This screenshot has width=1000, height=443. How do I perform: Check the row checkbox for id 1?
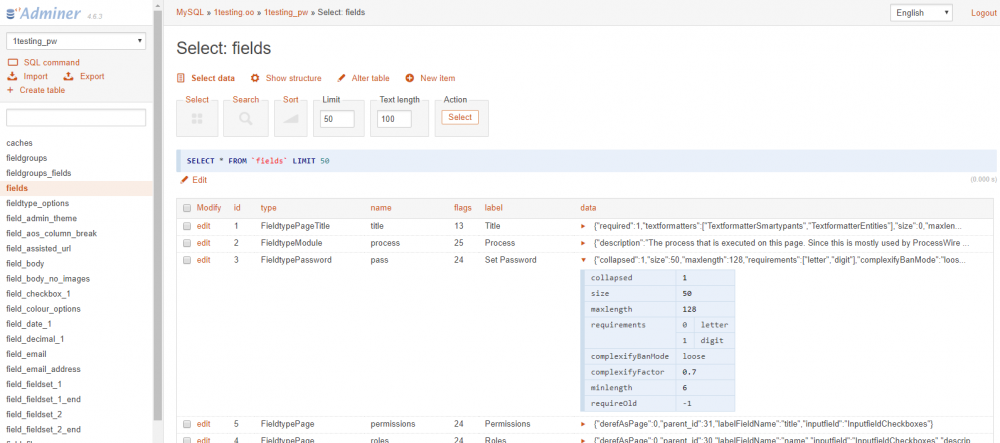click(x=186, y=226)
